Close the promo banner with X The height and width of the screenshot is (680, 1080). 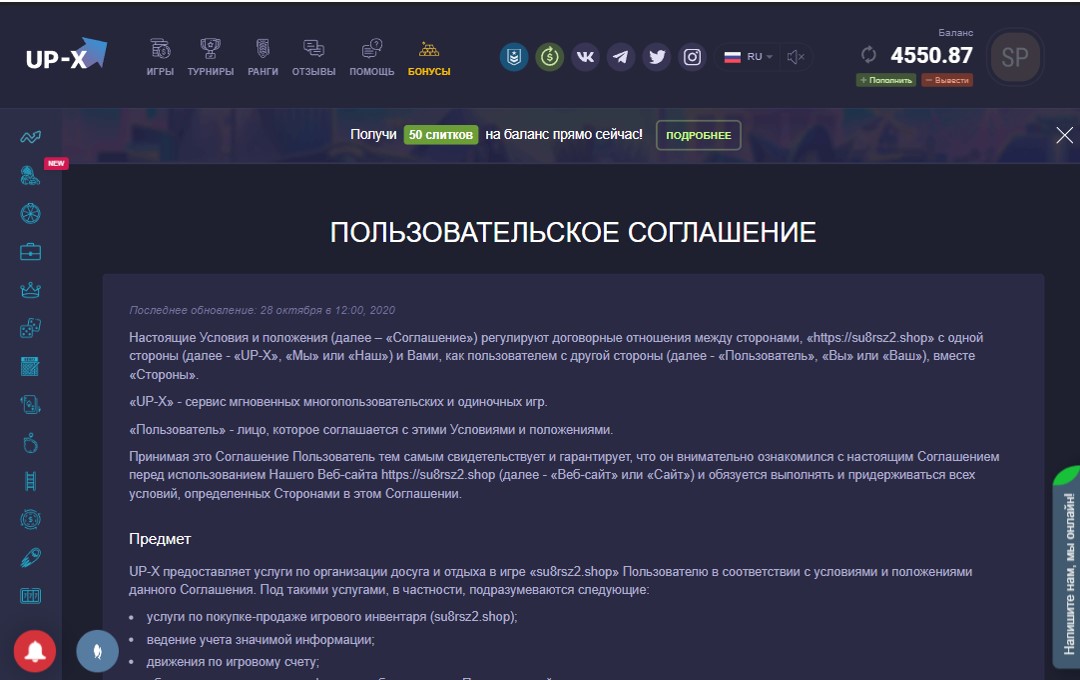tap(1064, 135)
